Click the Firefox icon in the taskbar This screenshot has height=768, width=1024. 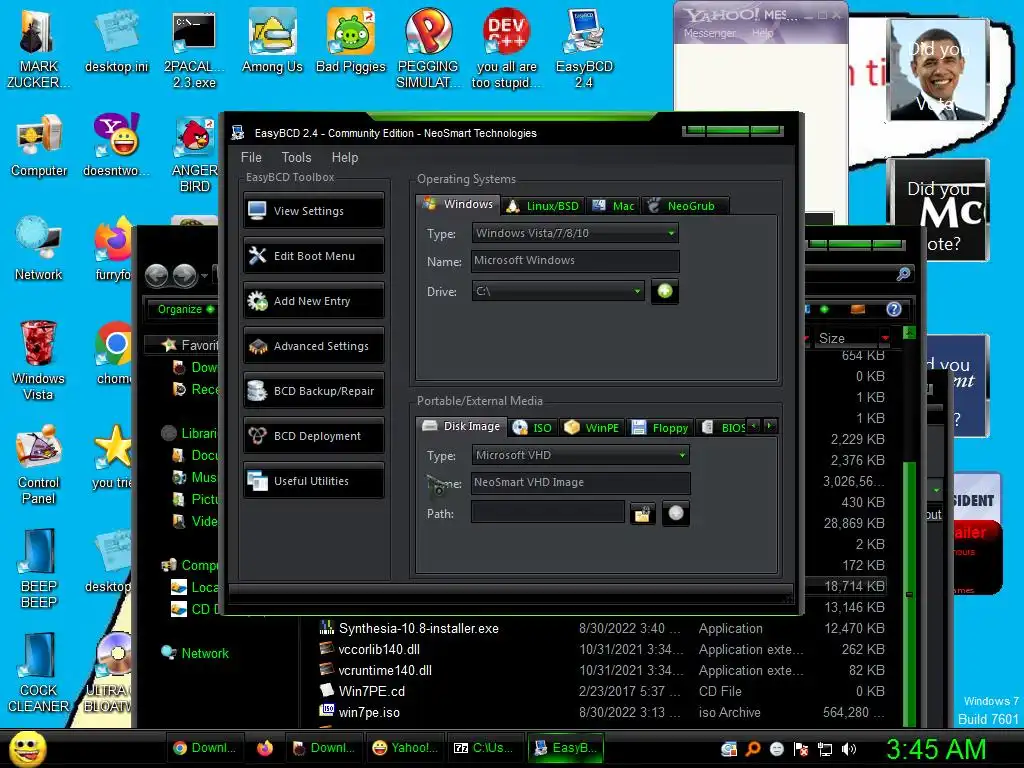coord(264,748)
